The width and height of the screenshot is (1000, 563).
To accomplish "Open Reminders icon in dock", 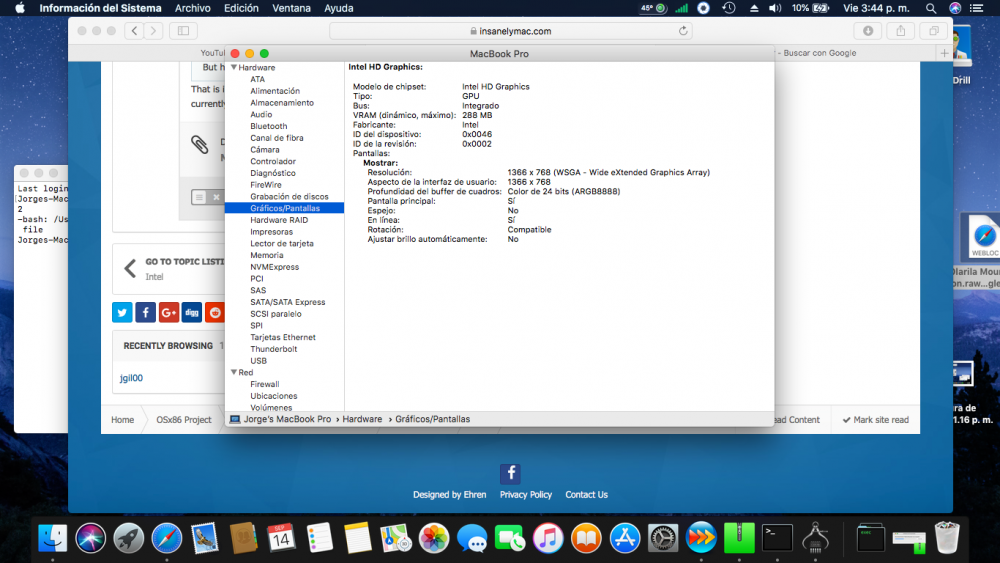I will (319, 537).
